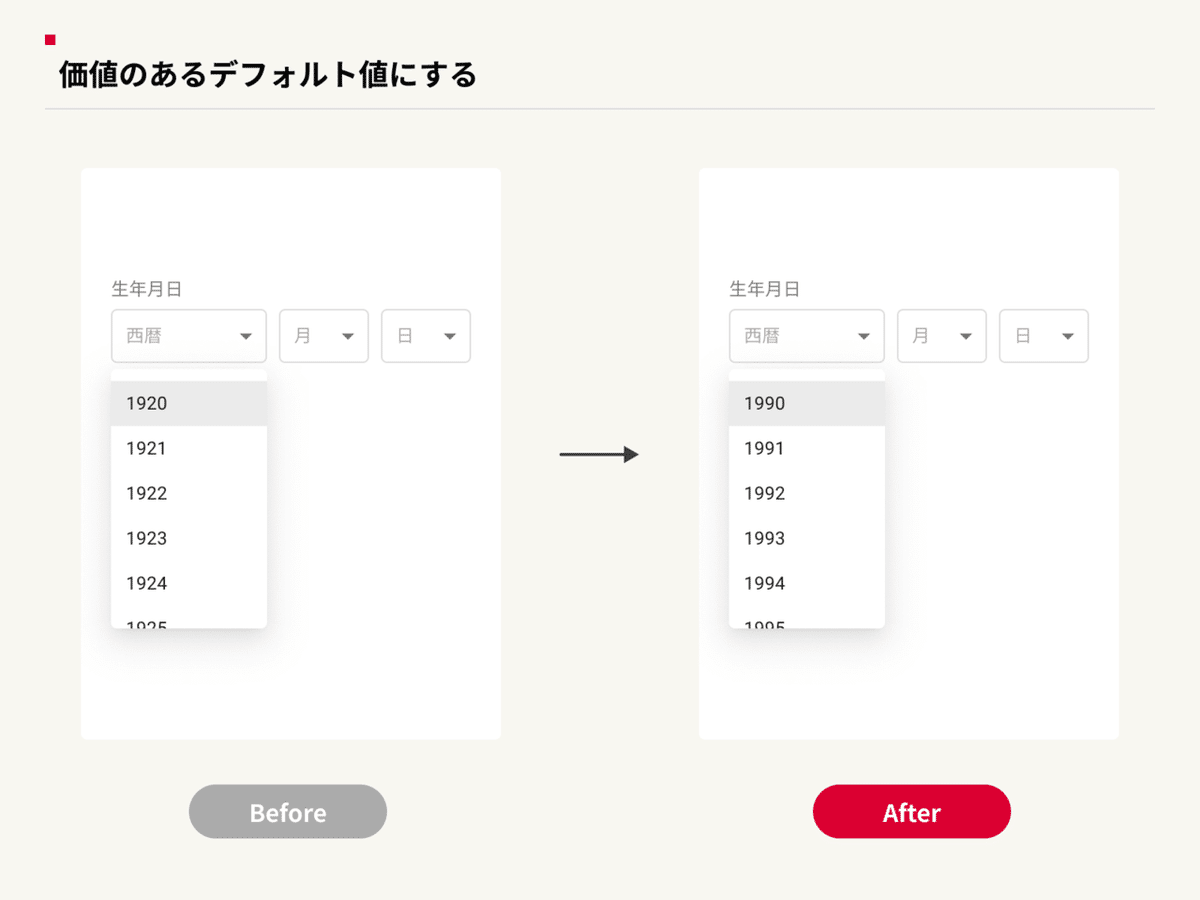Open the 日 day dropdown in Before panel
The image size is (1200, 900).
[426, 336]
